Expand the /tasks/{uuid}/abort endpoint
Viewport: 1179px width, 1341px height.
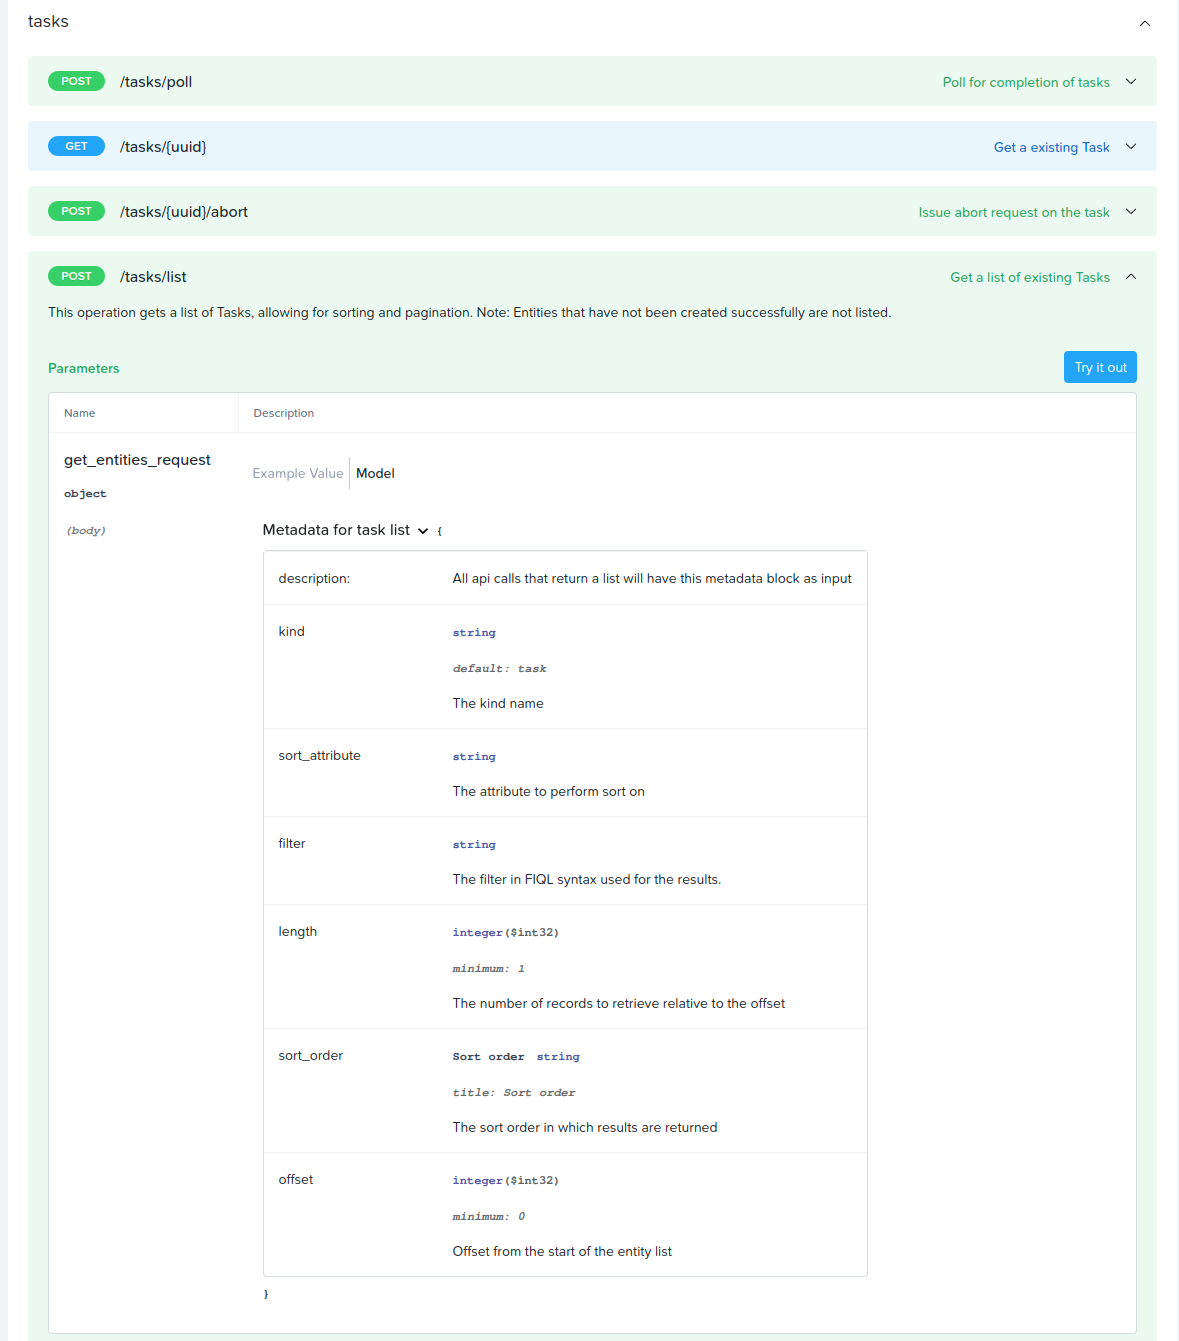[x=1131, y=212]
